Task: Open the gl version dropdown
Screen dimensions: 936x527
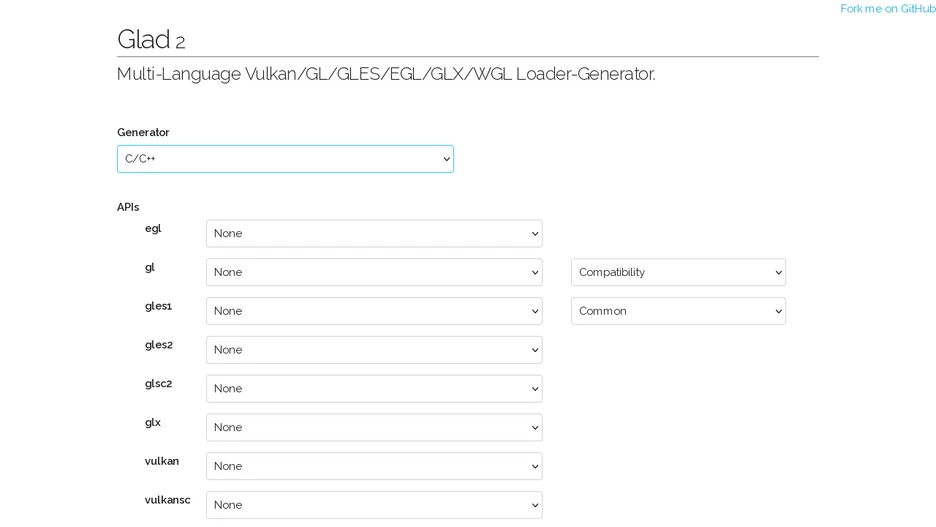Action: (374, 272)
